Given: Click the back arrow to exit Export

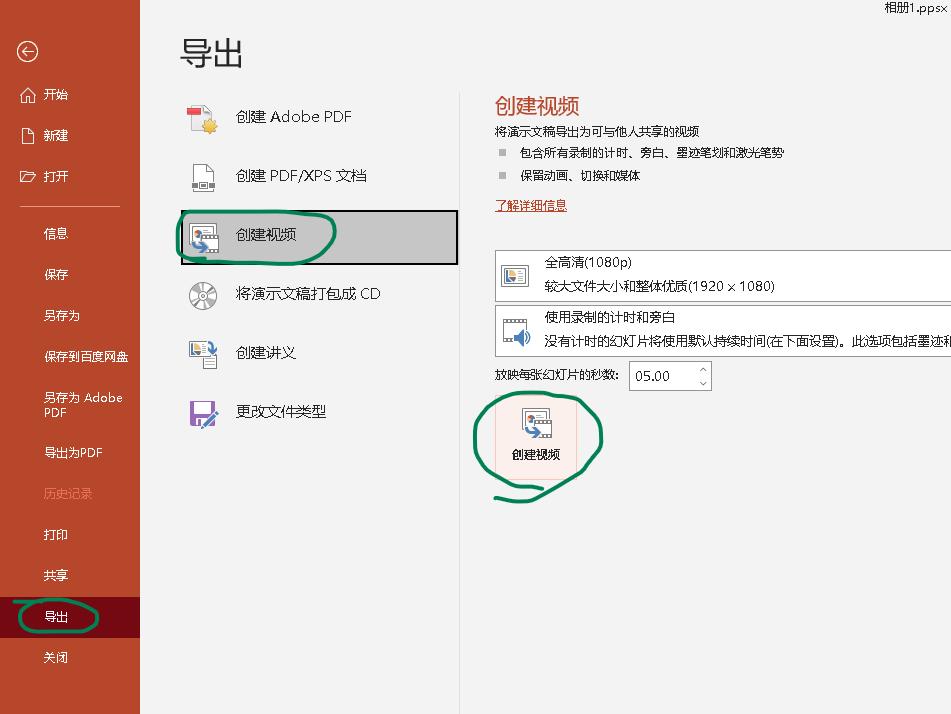Looking at the screenshot, I should point(29,51).
